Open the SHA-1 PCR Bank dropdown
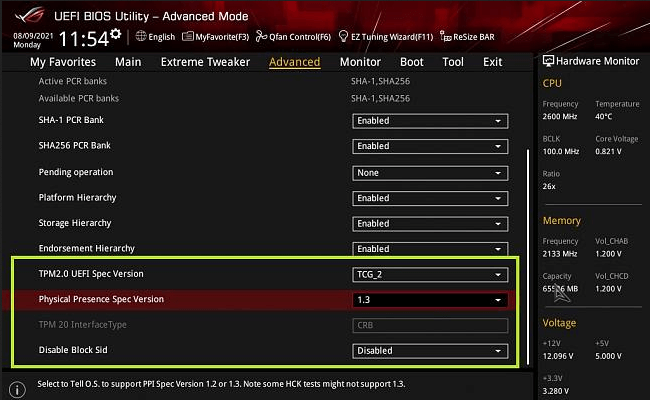The image size is (650, 400). point(430,121)
